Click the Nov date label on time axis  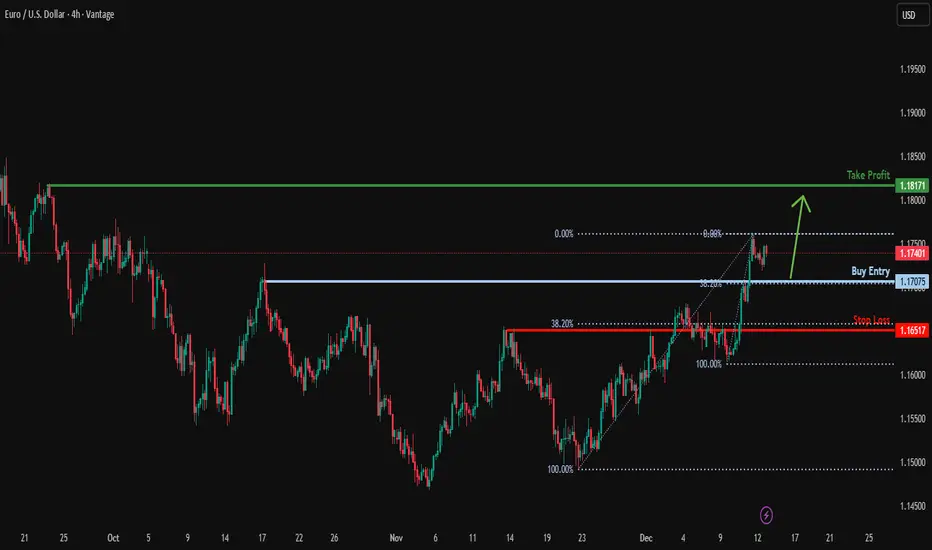[x=396, y=538]
